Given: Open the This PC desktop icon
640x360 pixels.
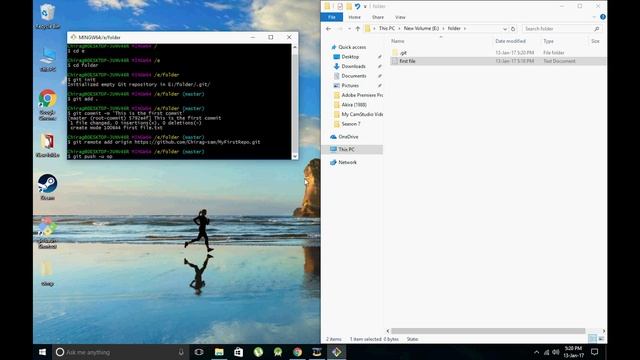Looking at the screenshot, I should [x=48, y=60].
